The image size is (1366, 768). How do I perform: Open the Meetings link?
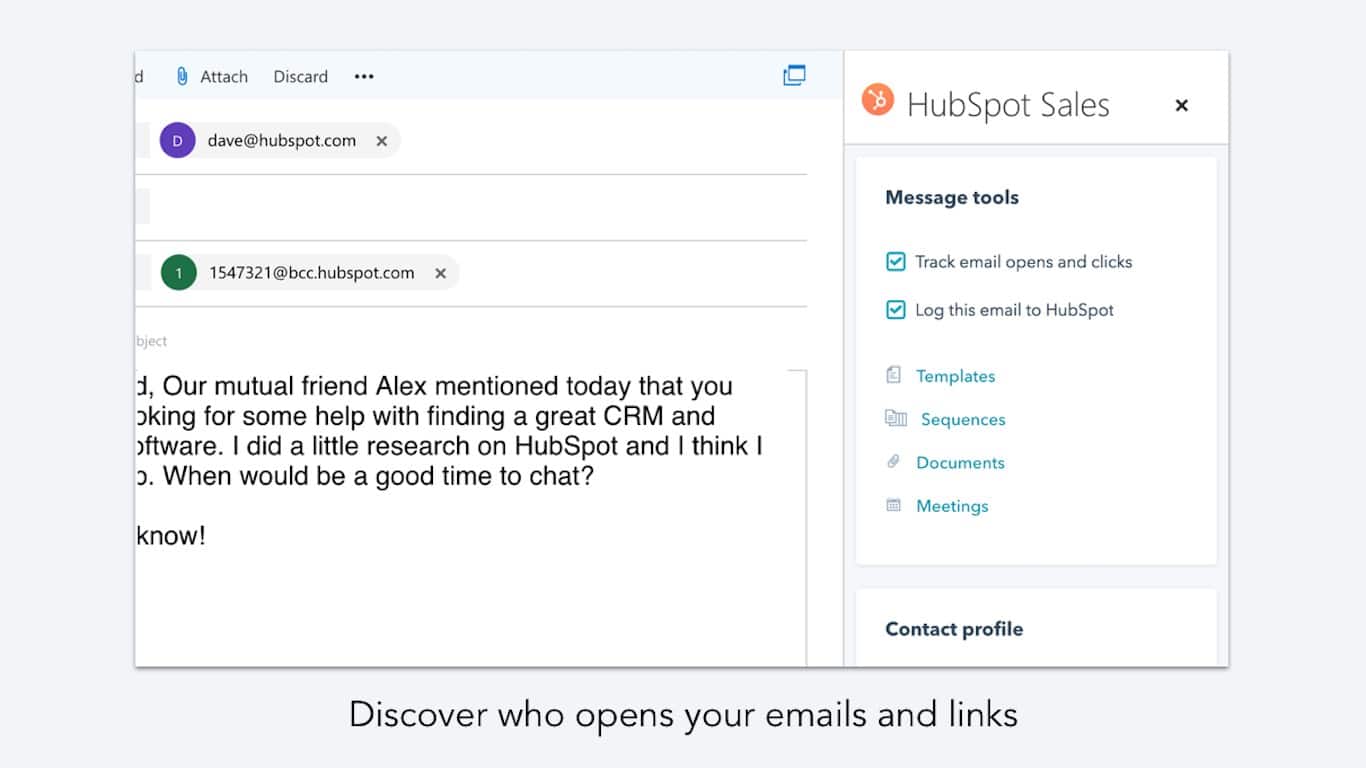952,506
